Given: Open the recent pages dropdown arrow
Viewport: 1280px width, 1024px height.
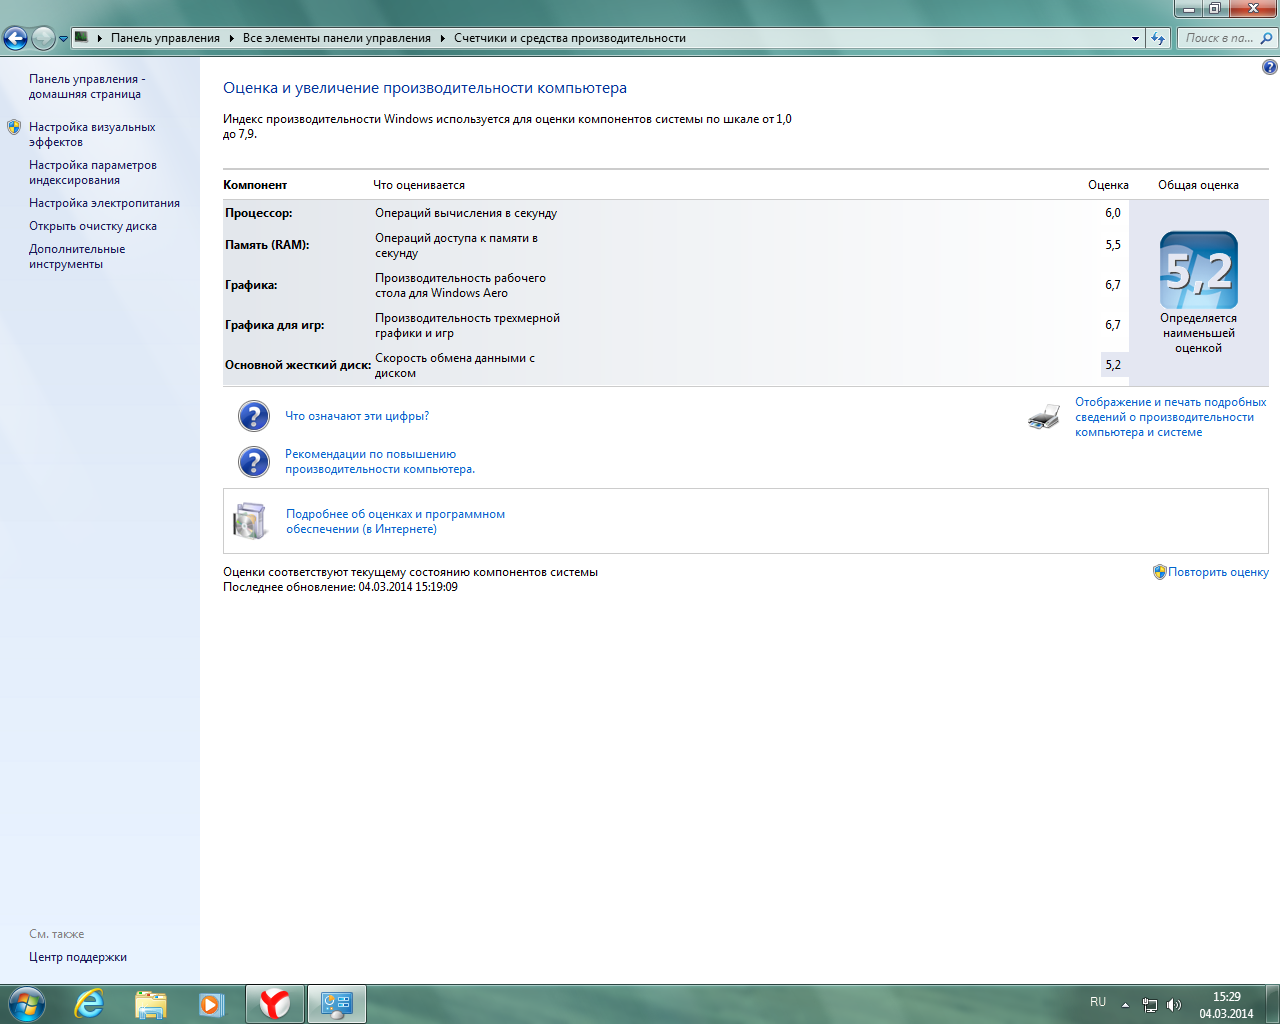Looking at the screenshot, I should click(x=63, y=39).
